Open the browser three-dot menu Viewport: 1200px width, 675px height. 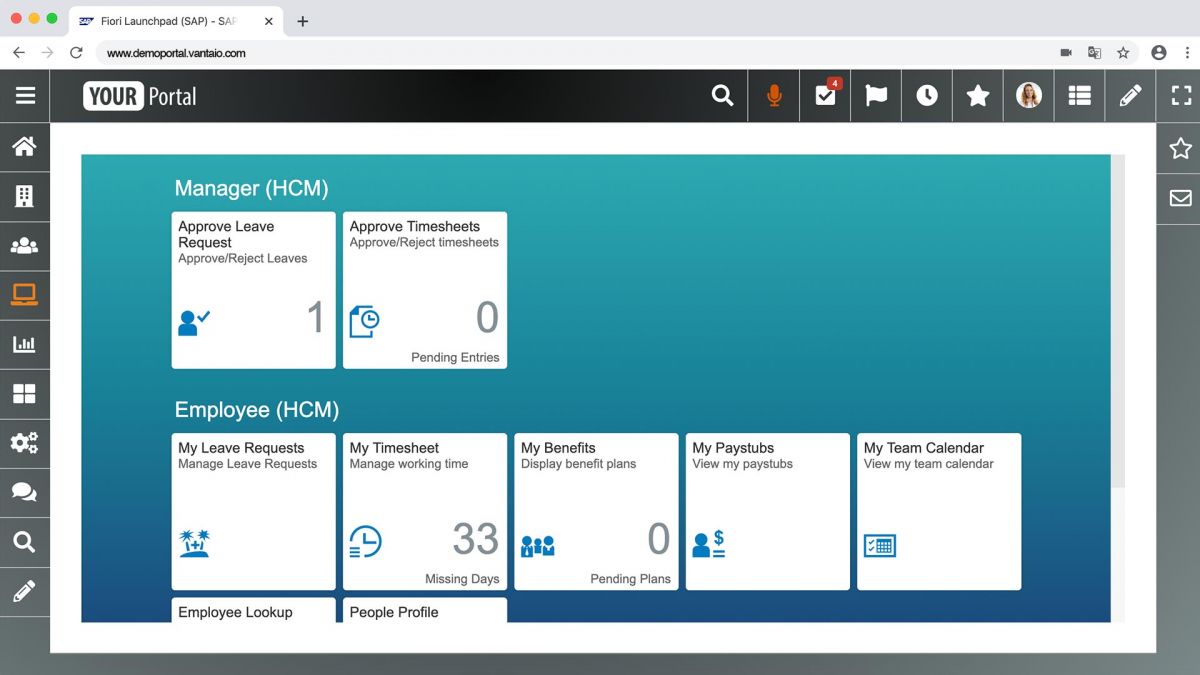pyautogui.click(x=1186, y=53)
